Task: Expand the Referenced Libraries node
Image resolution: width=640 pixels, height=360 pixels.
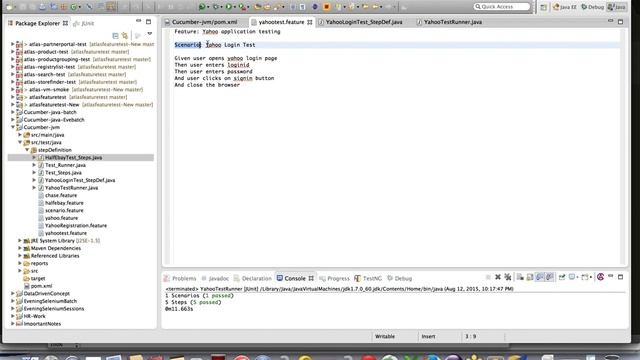Action: (20, 256)
